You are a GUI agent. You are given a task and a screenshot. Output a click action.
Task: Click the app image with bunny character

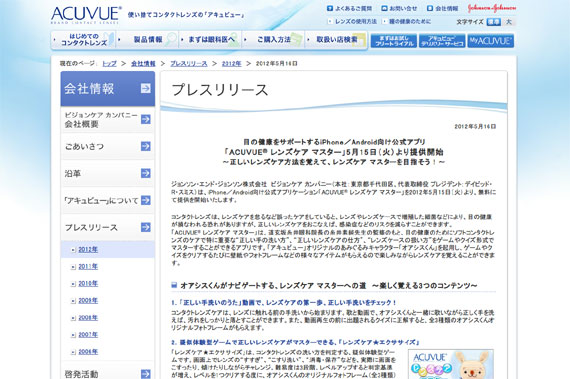(x=451, y=364)
